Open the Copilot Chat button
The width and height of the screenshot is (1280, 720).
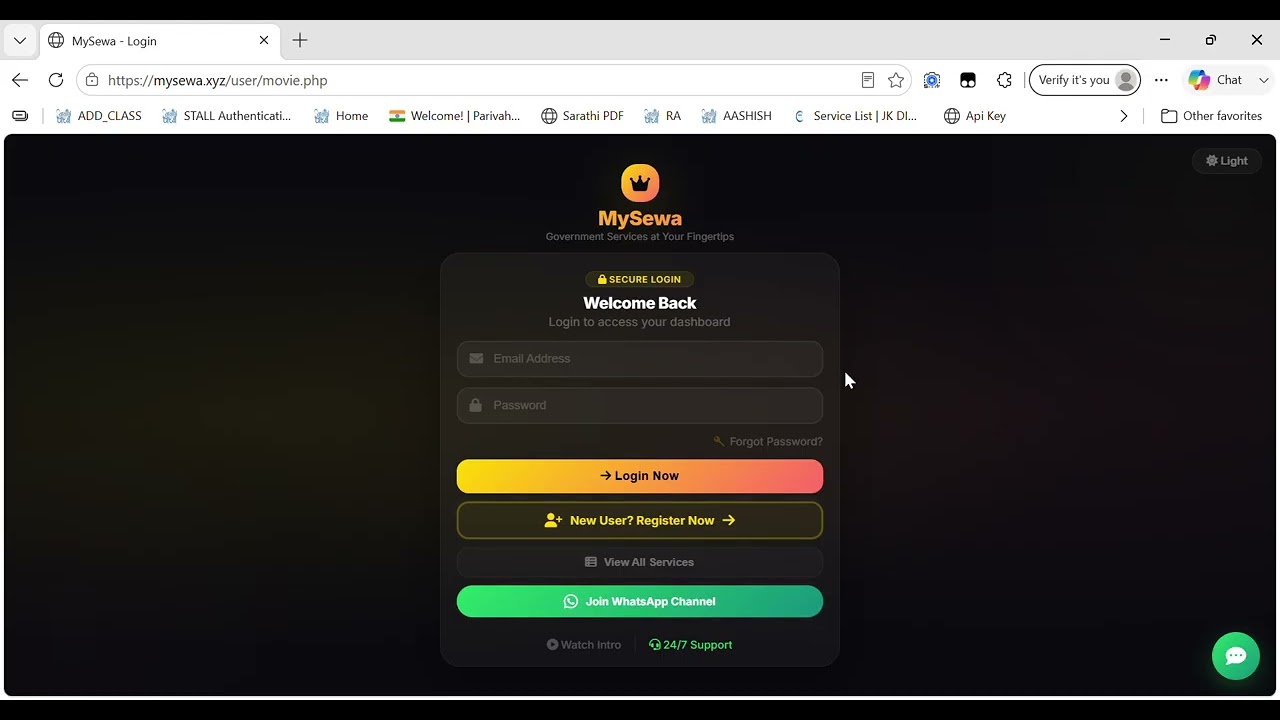click(1215, 80)
